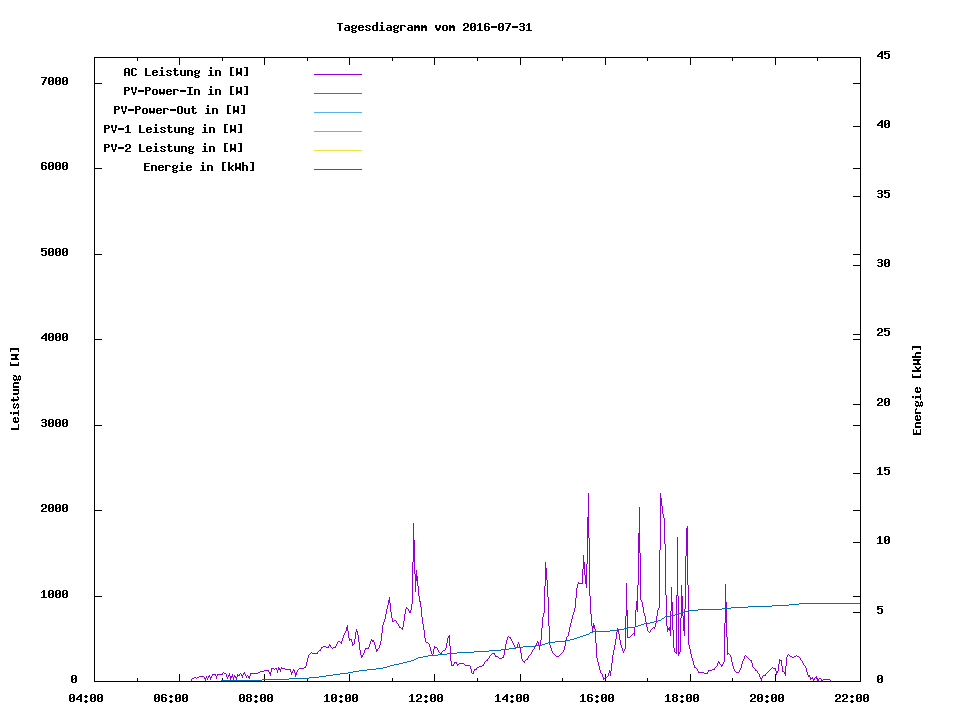Click the 22:00 tick label on time axis
960x720 pixels.
coord(852,698)
